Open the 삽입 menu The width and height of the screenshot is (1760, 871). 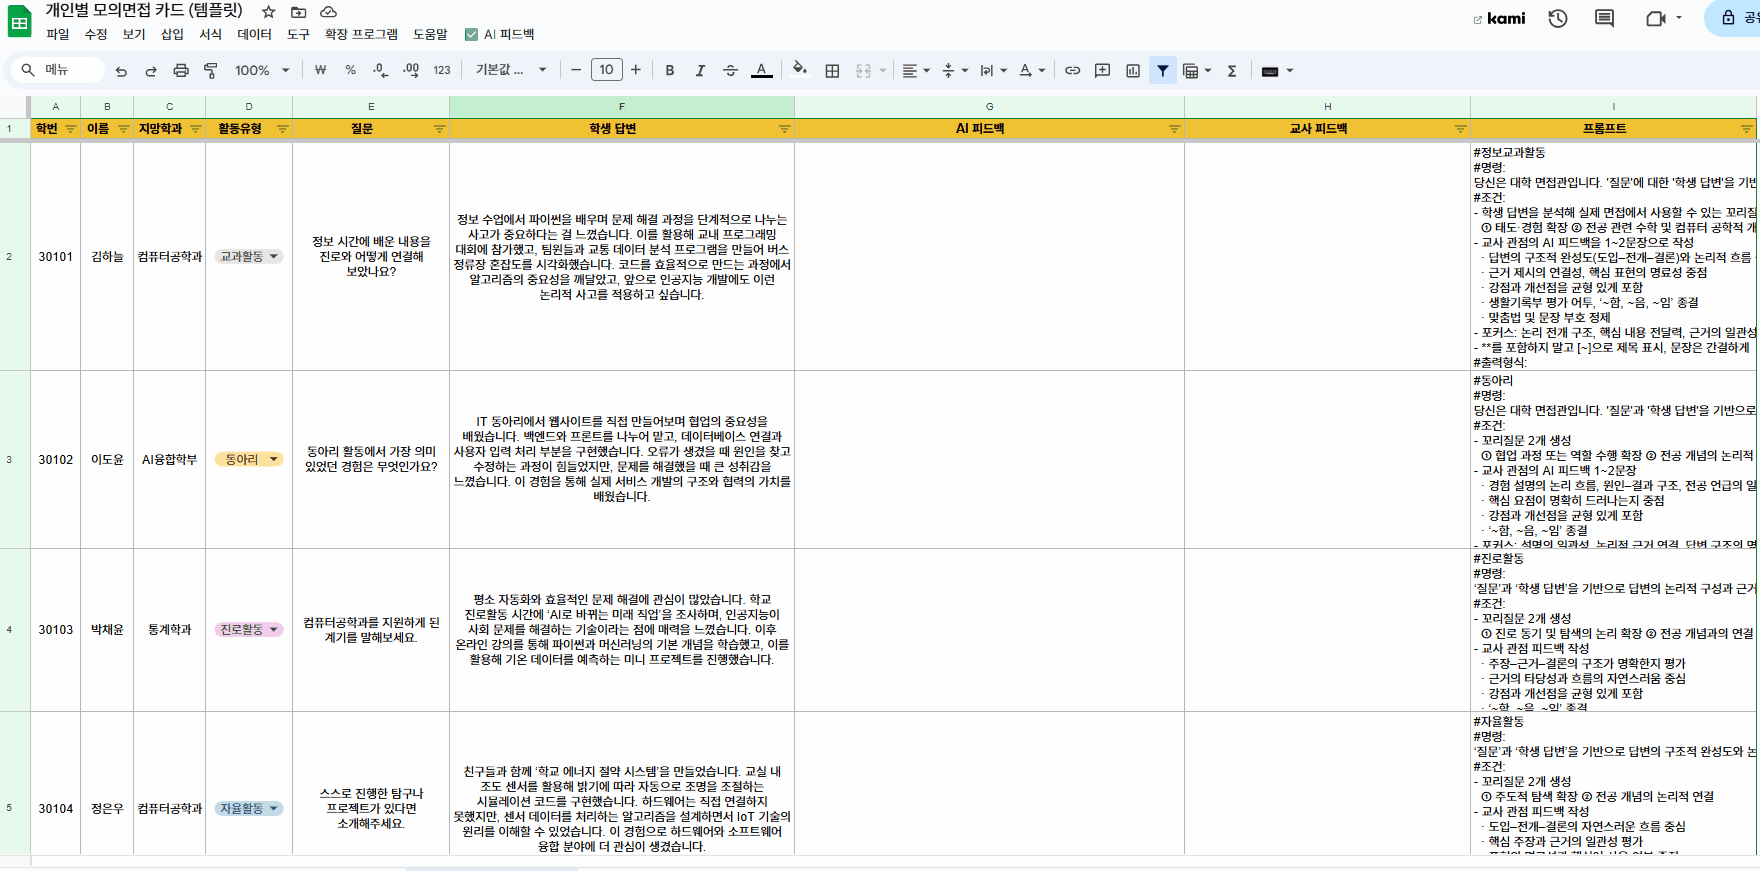[172, 34]
